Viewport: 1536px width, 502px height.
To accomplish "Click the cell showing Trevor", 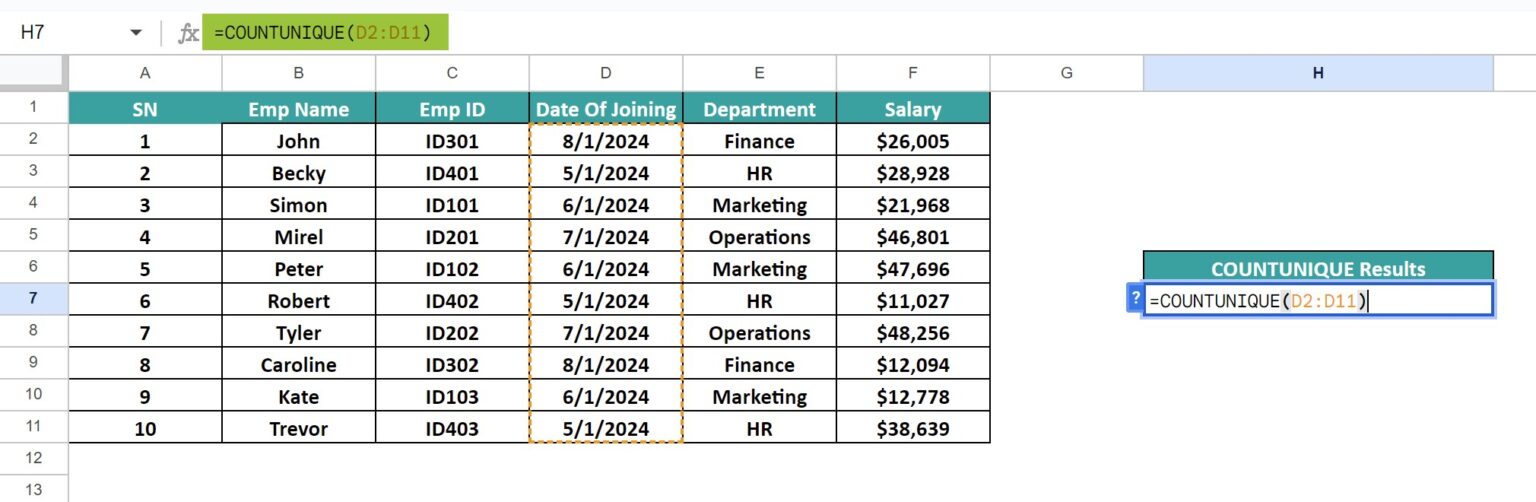I will click(x=299, y=428).
